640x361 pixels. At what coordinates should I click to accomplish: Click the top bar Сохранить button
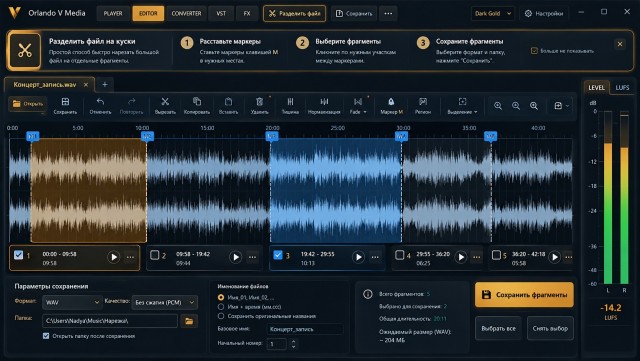coord(354,13)
